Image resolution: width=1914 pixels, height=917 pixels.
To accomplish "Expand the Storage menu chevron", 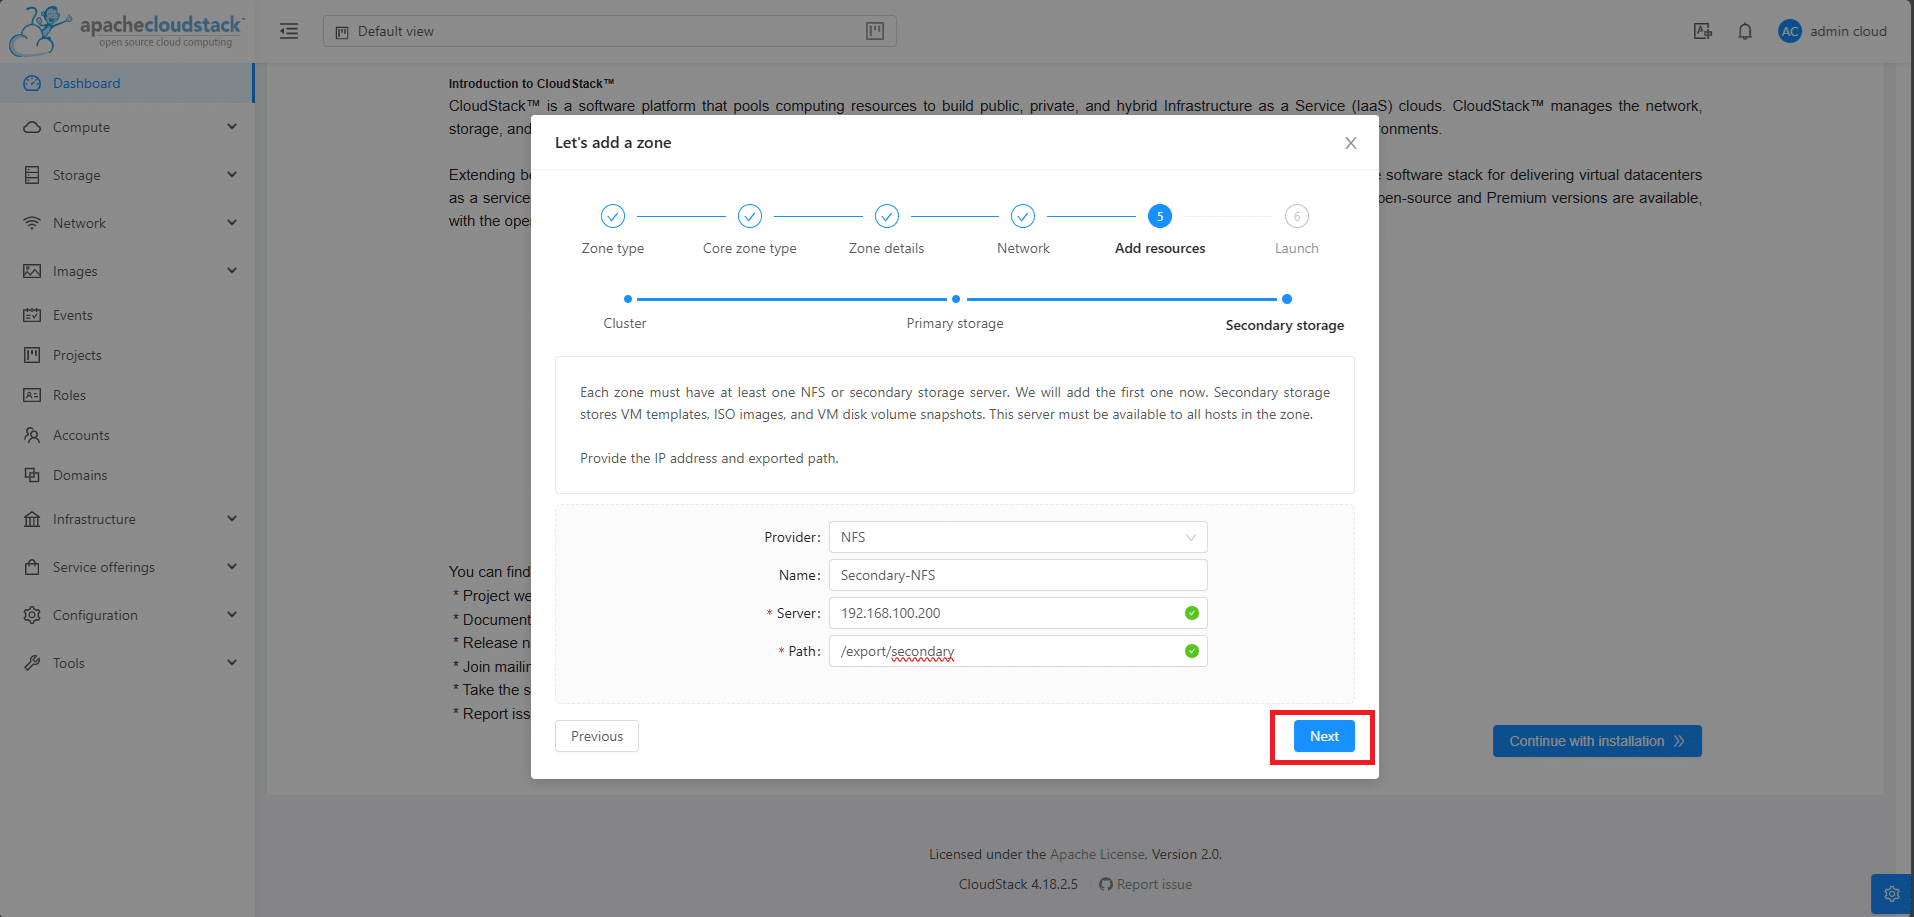I will 232,175.
